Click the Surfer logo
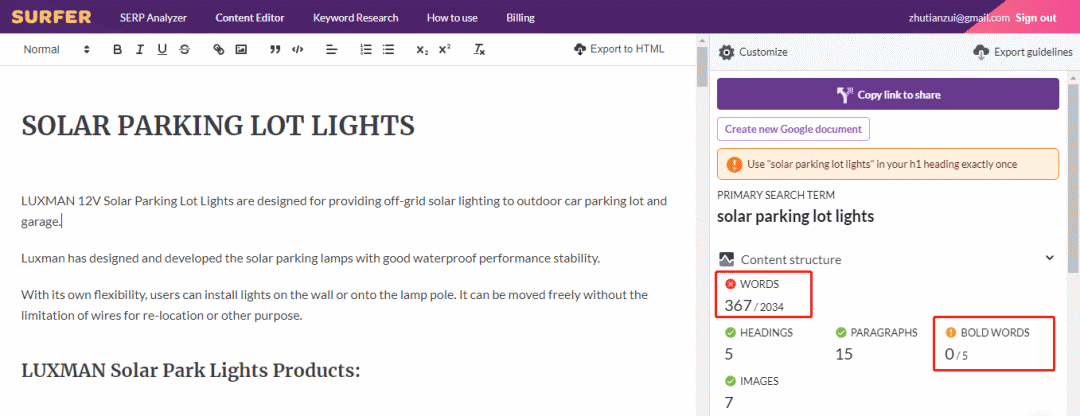 (51, 17)
